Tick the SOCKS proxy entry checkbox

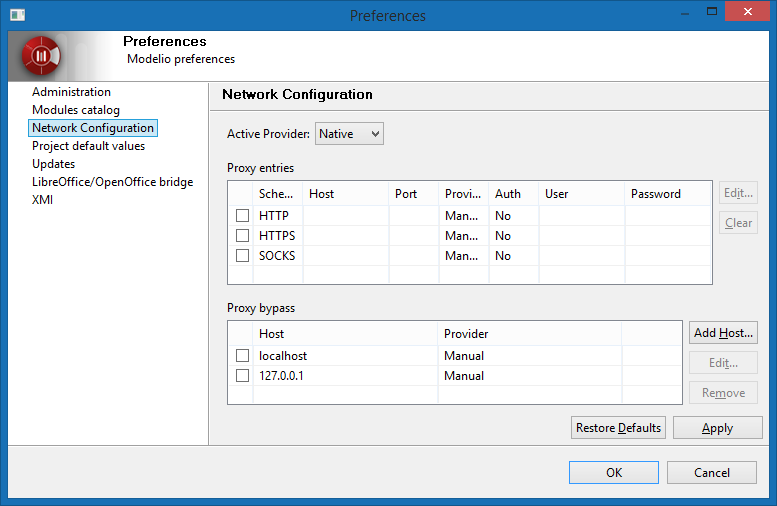[243, 256]
